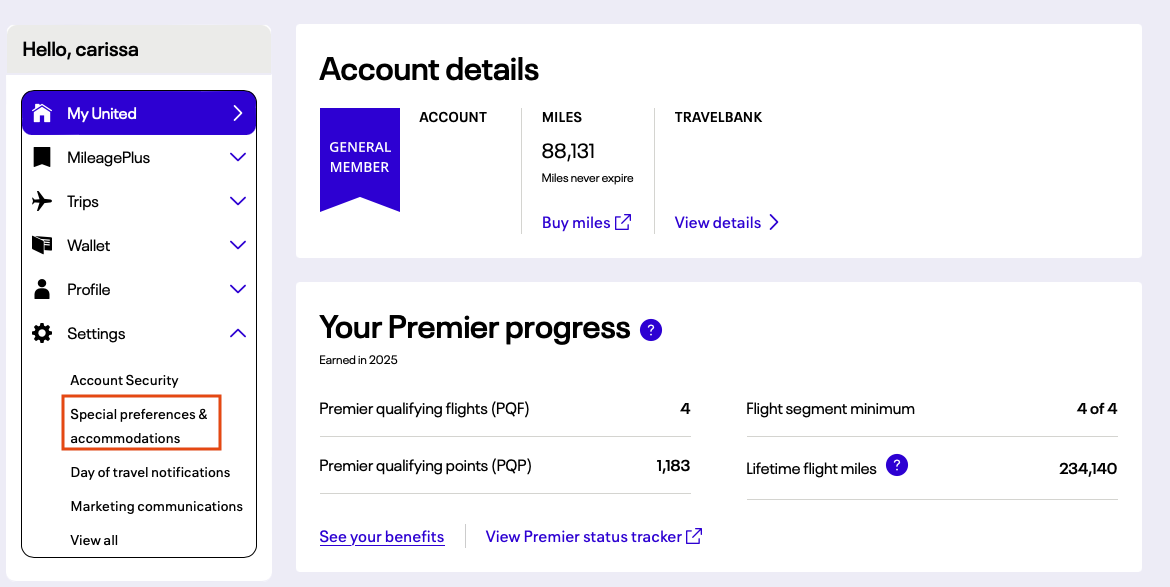1170x587 pixels.
Task: Select Special preferences & accommodations
Action: (139, 426)
